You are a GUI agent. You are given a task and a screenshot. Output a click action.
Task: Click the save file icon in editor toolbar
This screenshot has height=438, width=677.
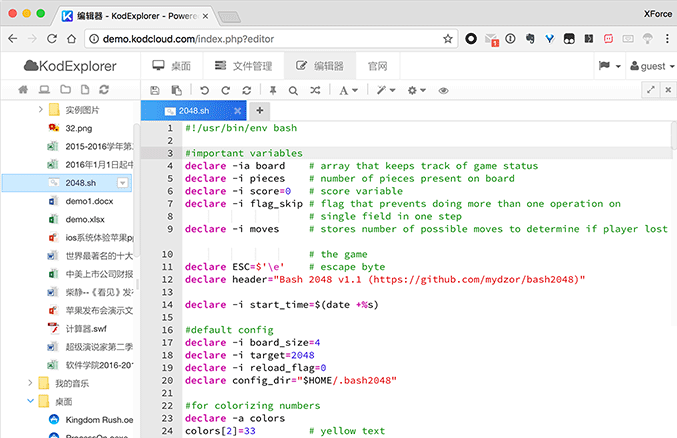(155, 90)
